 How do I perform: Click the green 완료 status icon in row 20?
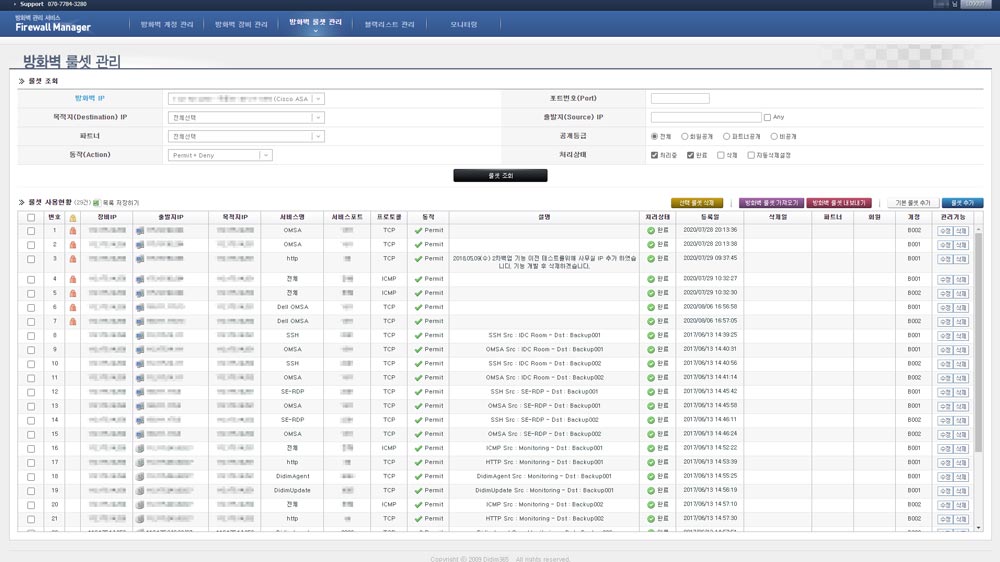click(x=651, y=505)
